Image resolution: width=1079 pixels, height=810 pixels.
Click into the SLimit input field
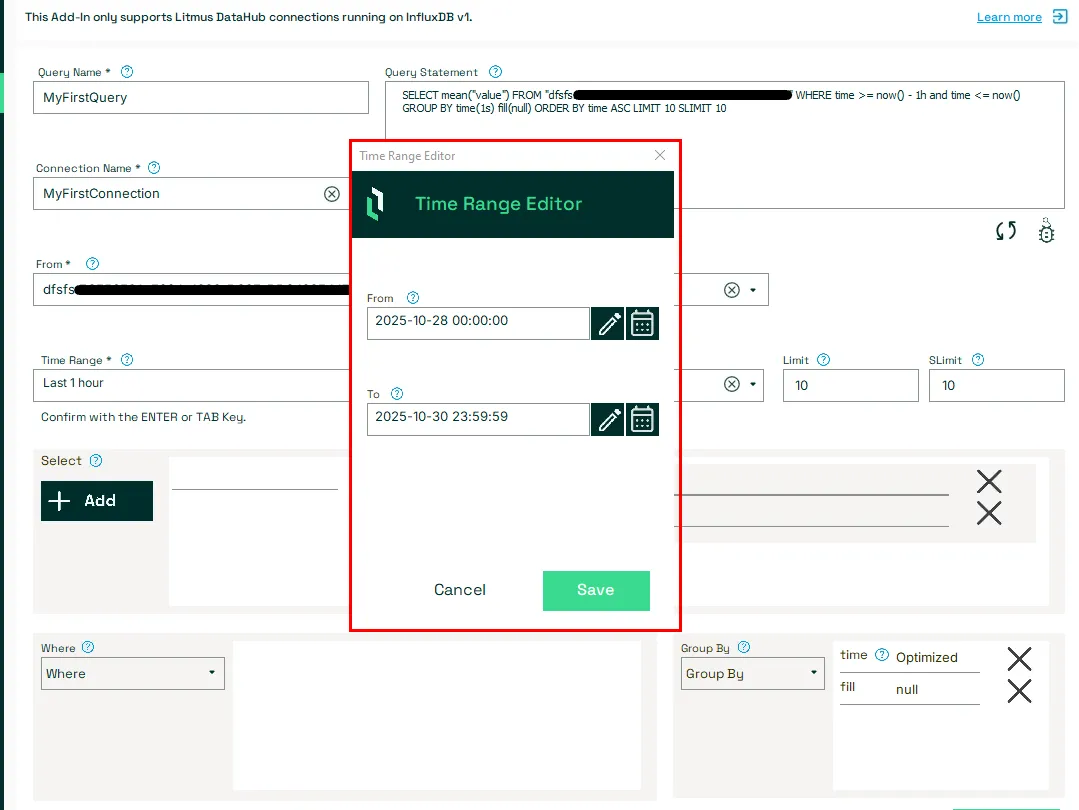point(996,385)
